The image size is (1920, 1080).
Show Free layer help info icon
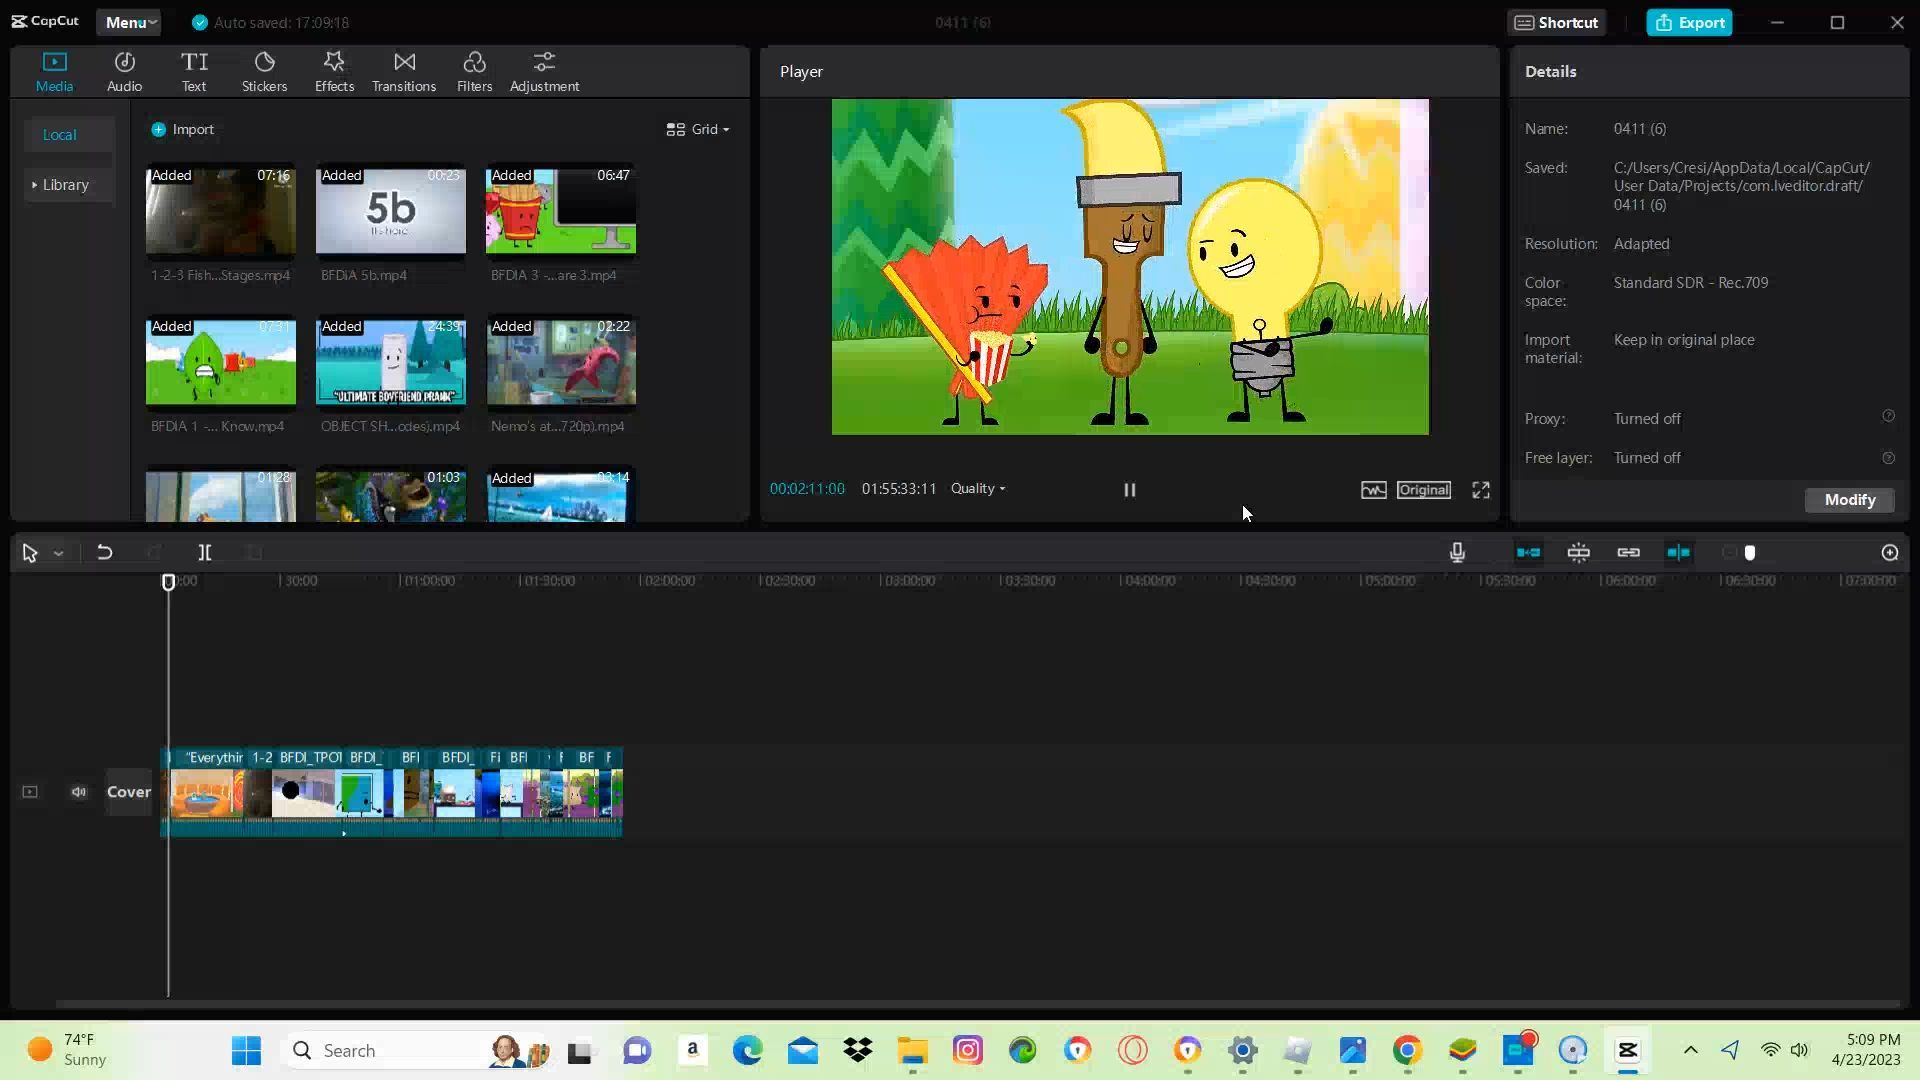[1888, 457]
